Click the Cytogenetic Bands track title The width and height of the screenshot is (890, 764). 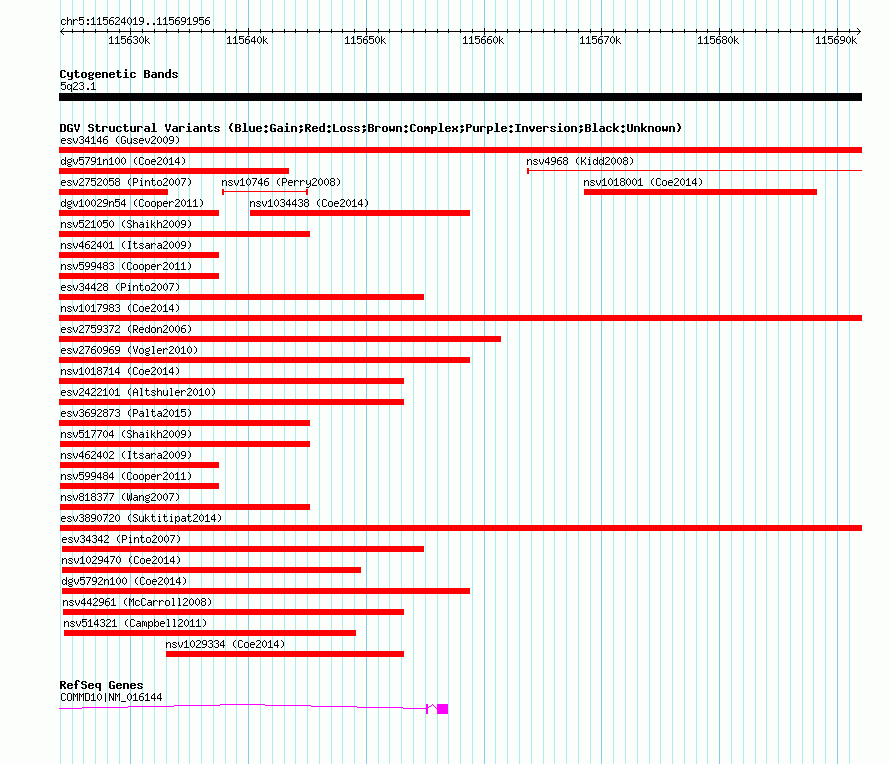point(119,74)
